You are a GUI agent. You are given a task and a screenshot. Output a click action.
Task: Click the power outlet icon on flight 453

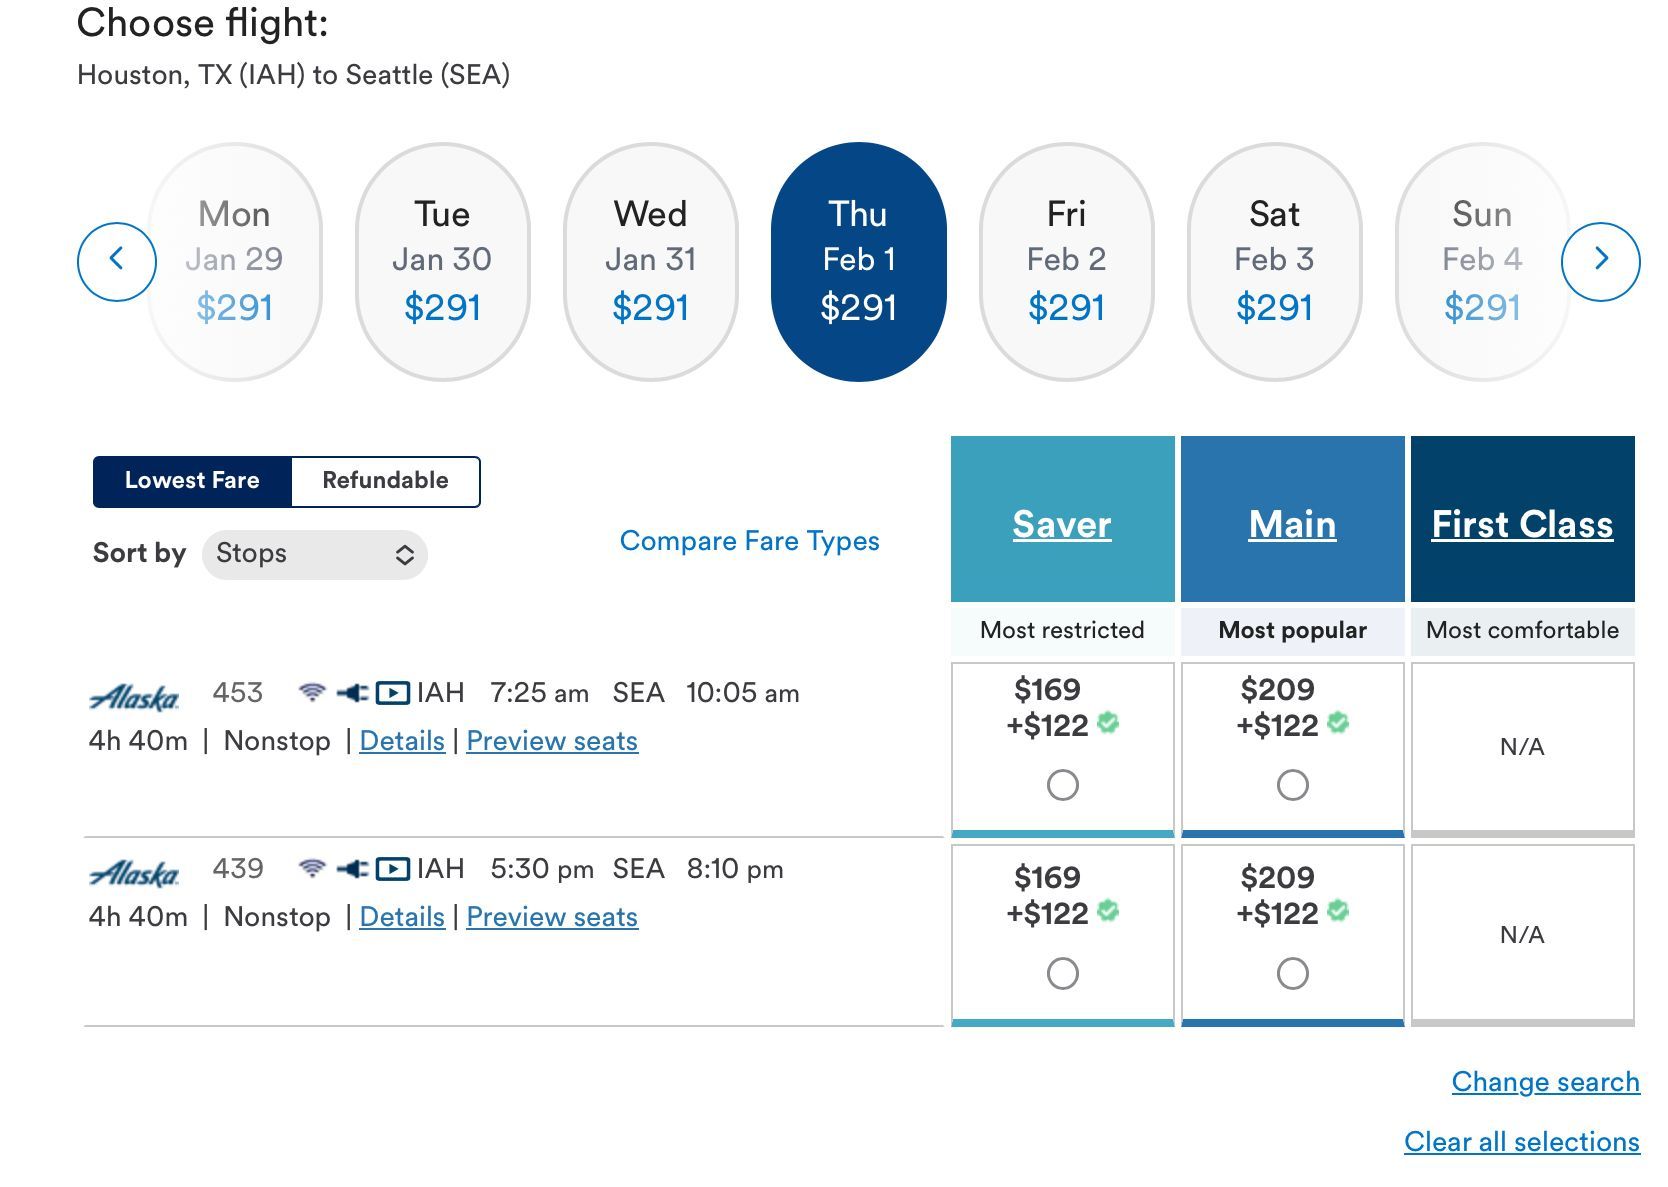click(352, 692)
